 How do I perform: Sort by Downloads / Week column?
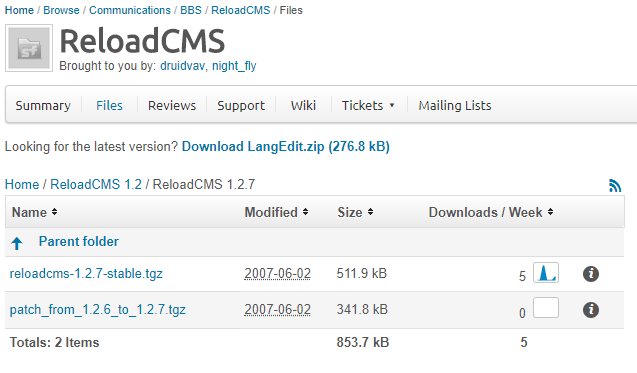491,212
